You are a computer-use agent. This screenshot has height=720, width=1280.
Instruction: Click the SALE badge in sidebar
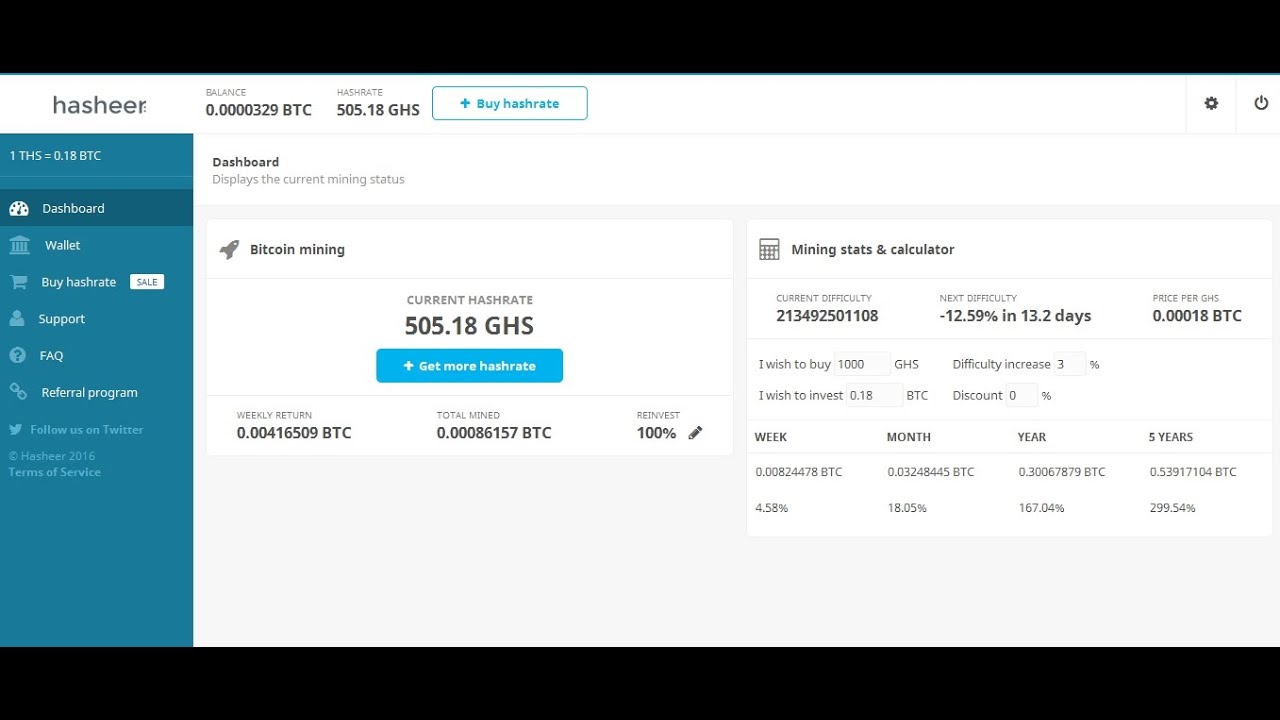pos(147,282)
